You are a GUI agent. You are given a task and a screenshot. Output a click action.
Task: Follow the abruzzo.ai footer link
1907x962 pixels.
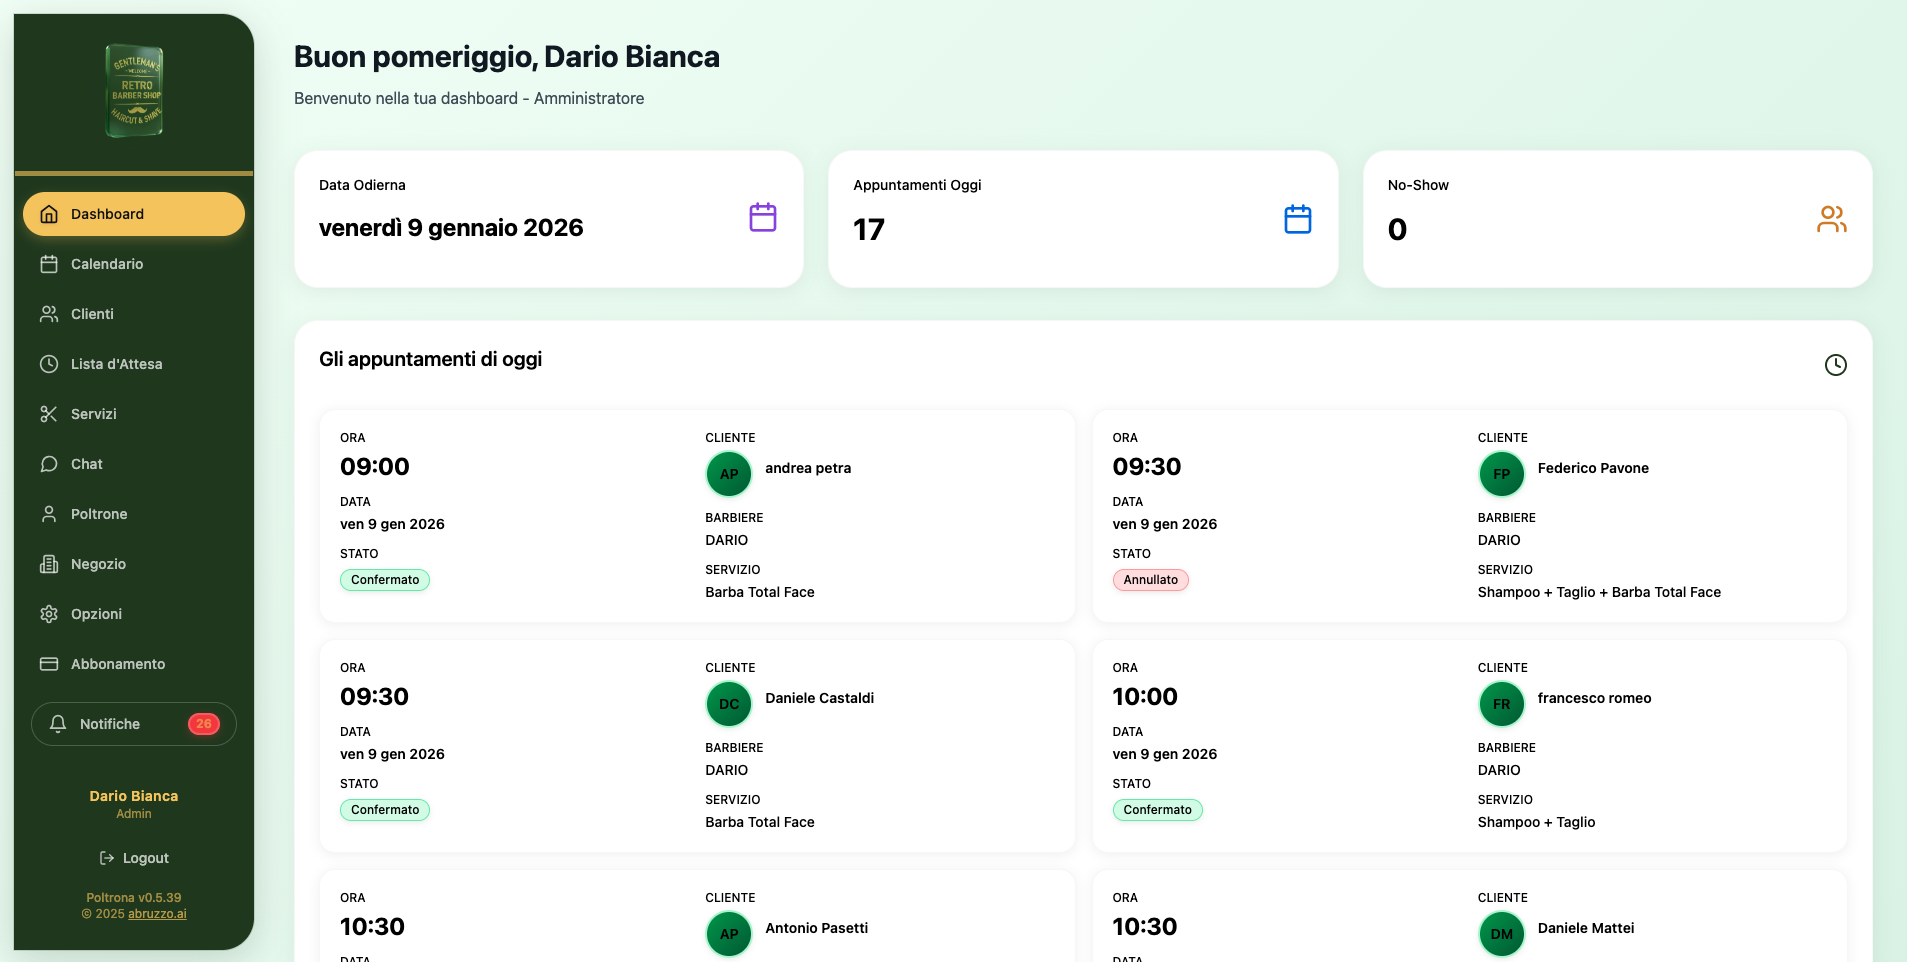[157, 914]
